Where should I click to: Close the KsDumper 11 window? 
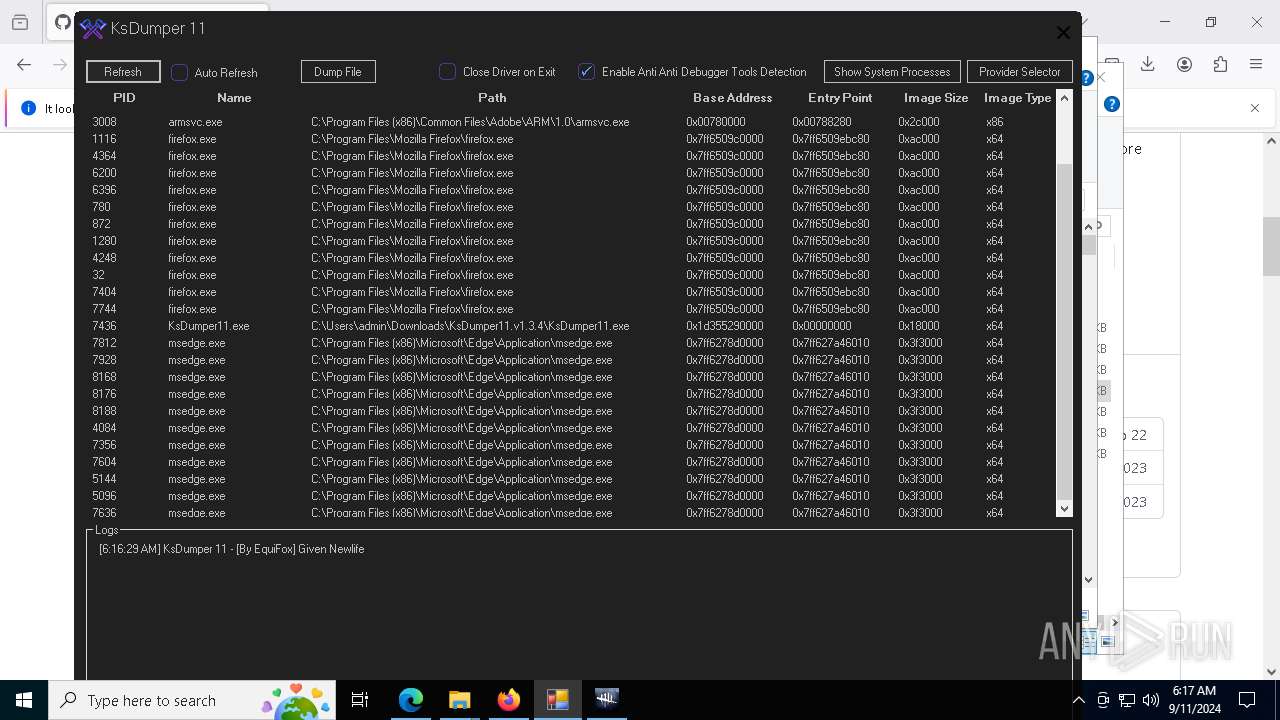point(1063,32)
